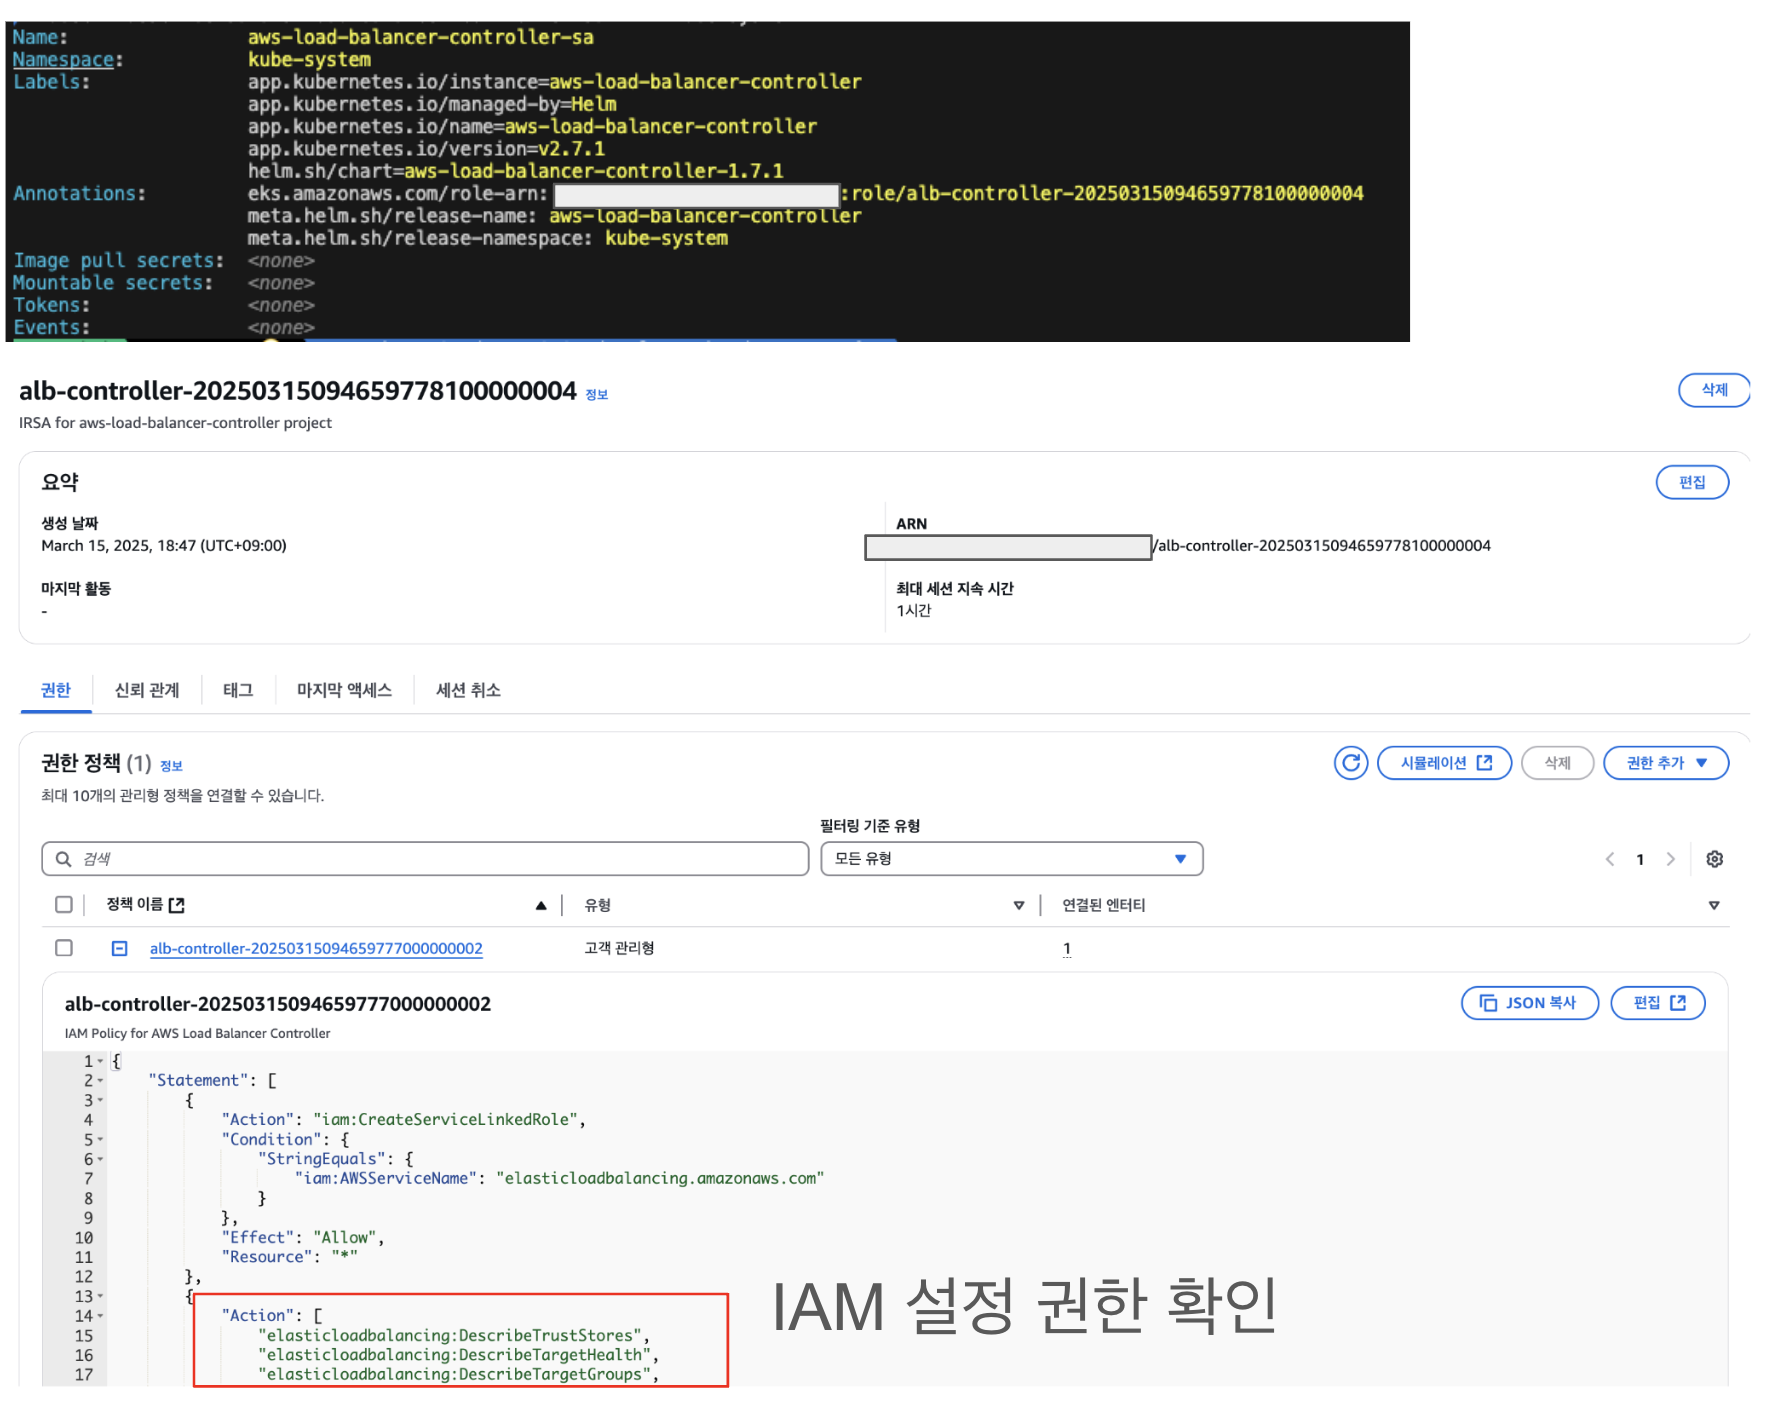Go to the previous page arrow
This screenshot has width=1776, height=1408.
[1610, 859]
